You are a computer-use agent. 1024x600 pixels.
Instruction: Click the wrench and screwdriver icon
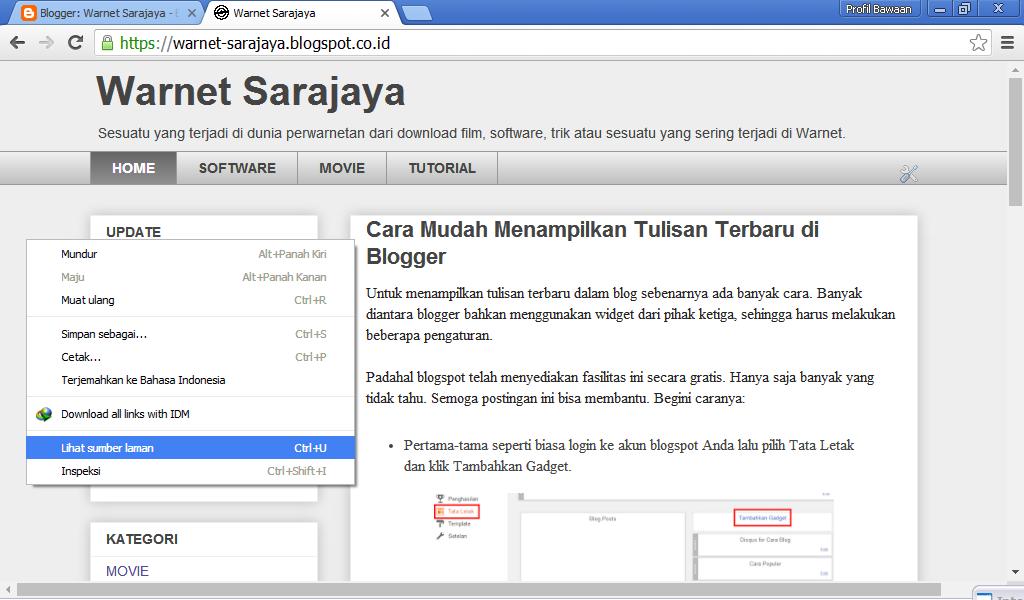point(908,173)
